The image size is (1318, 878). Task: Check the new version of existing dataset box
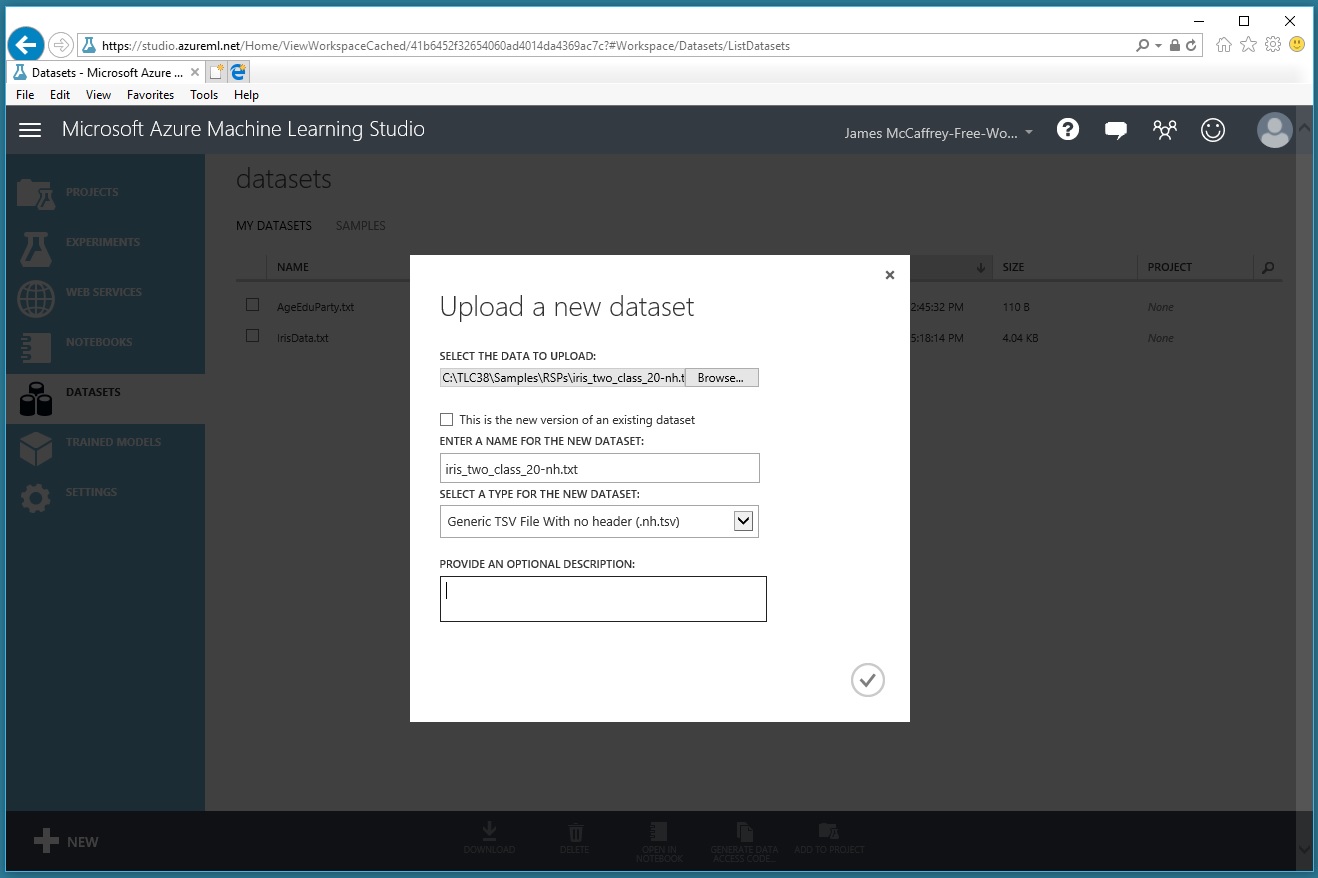447,420
